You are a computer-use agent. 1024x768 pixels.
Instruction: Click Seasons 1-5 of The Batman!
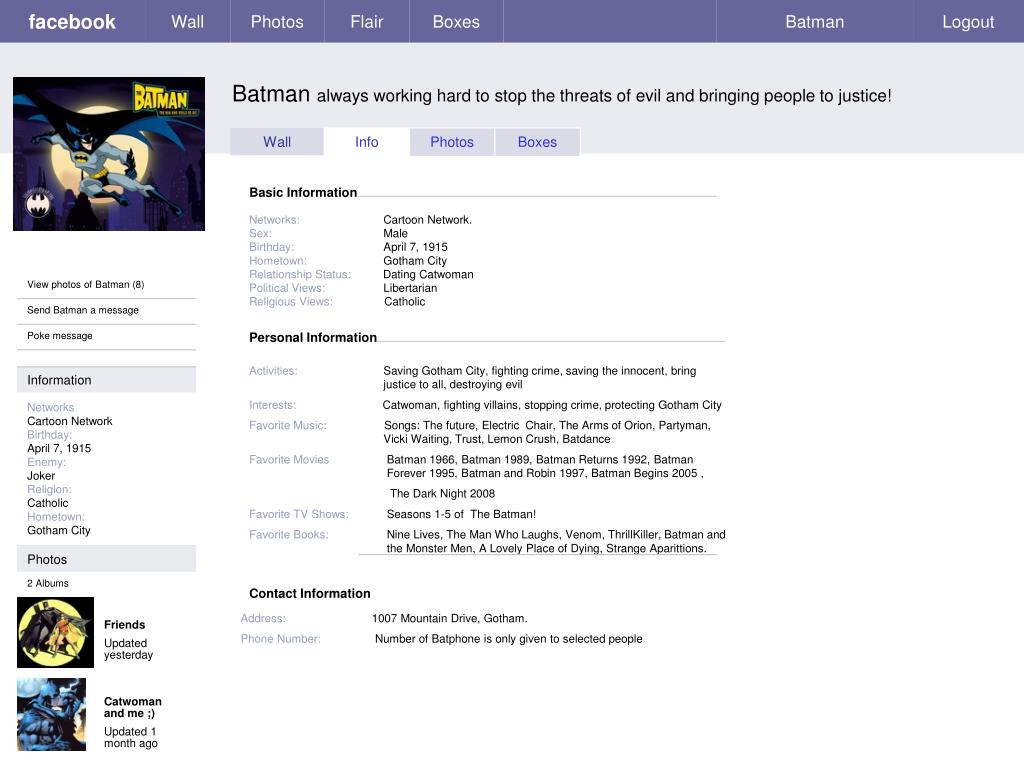461,514
